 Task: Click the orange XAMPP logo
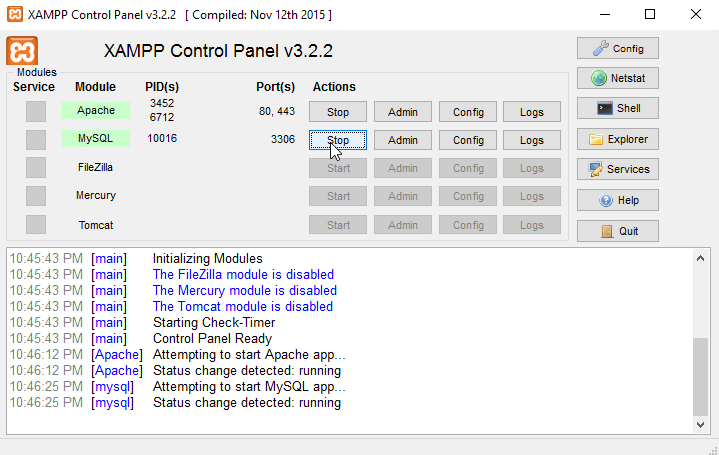tap(22, 51)
